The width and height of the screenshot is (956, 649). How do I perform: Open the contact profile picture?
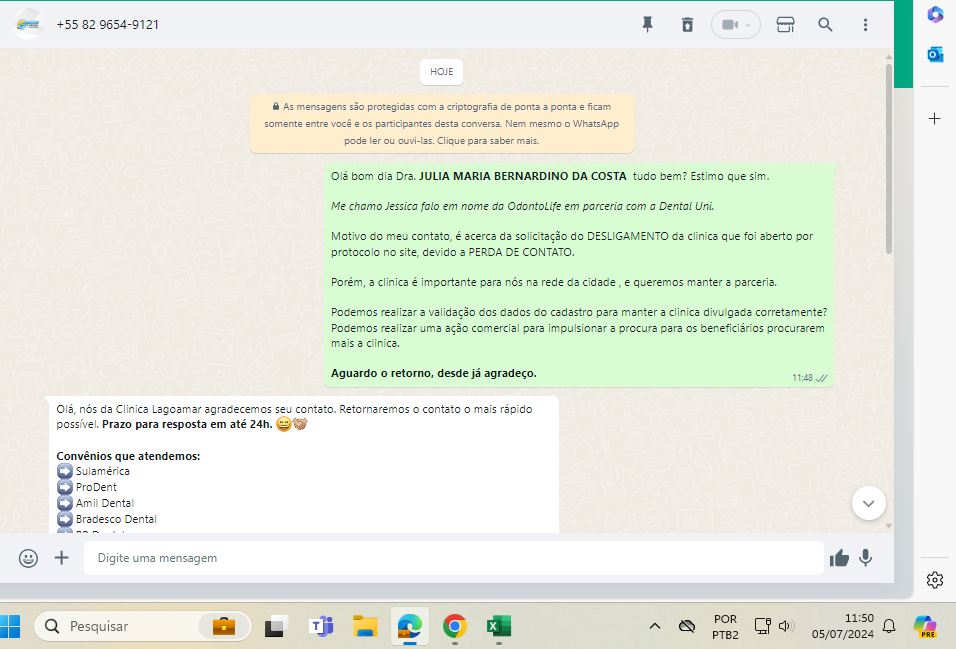[x=28, y=24]
